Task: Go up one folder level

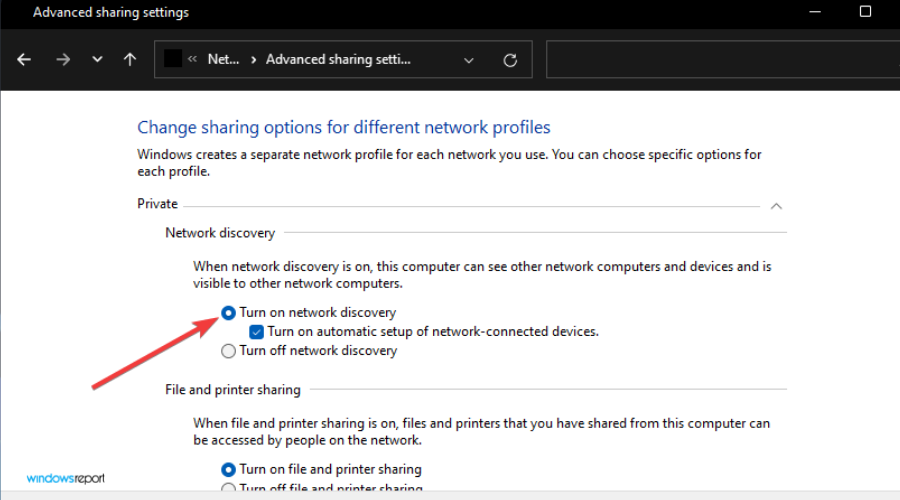Action: tap(130, 59)
